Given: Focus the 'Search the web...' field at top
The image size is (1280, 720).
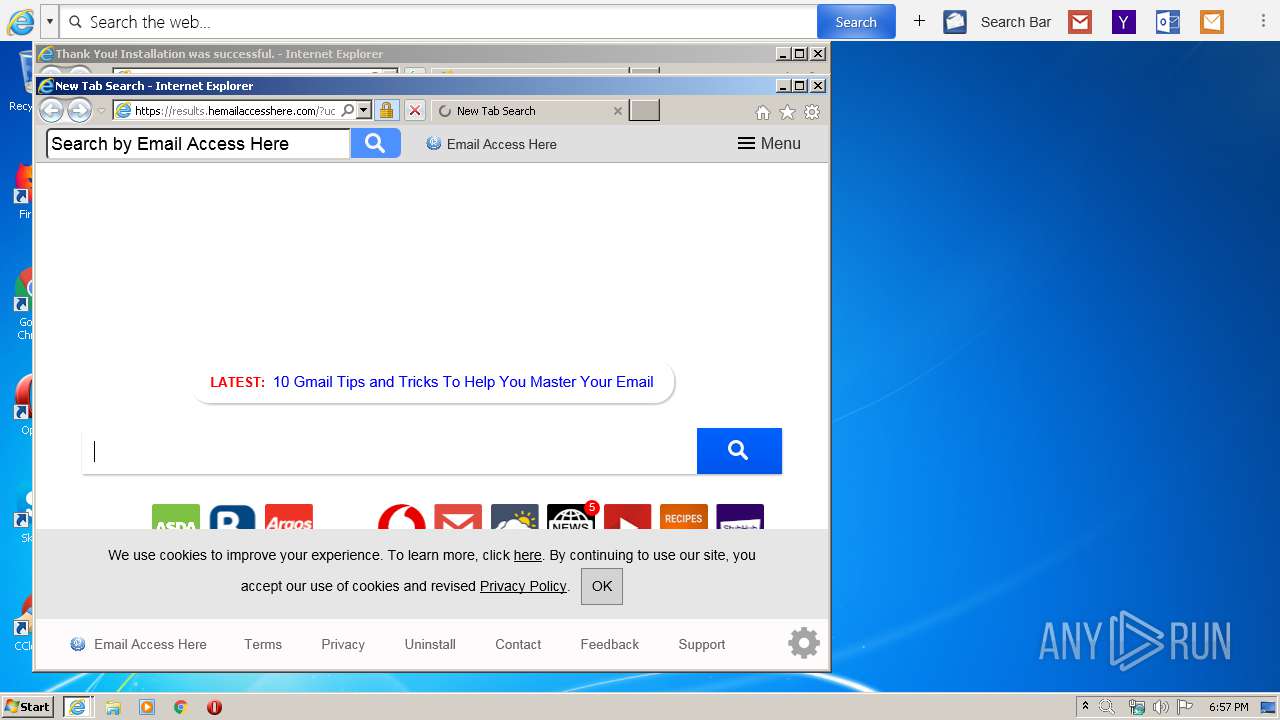Looking at the screenshot, I should (439, 21).
